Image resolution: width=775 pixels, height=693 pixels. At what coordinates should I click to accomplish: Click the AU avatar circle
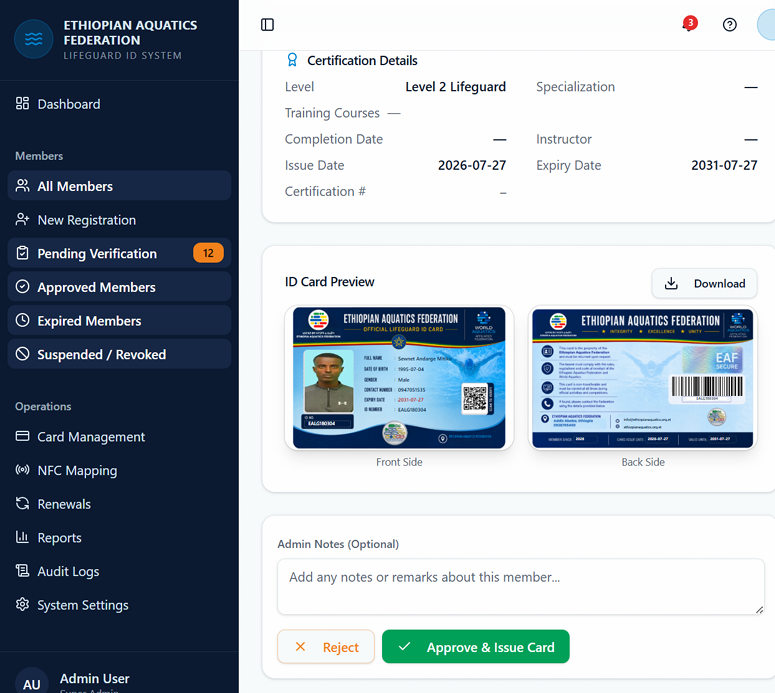32,682
